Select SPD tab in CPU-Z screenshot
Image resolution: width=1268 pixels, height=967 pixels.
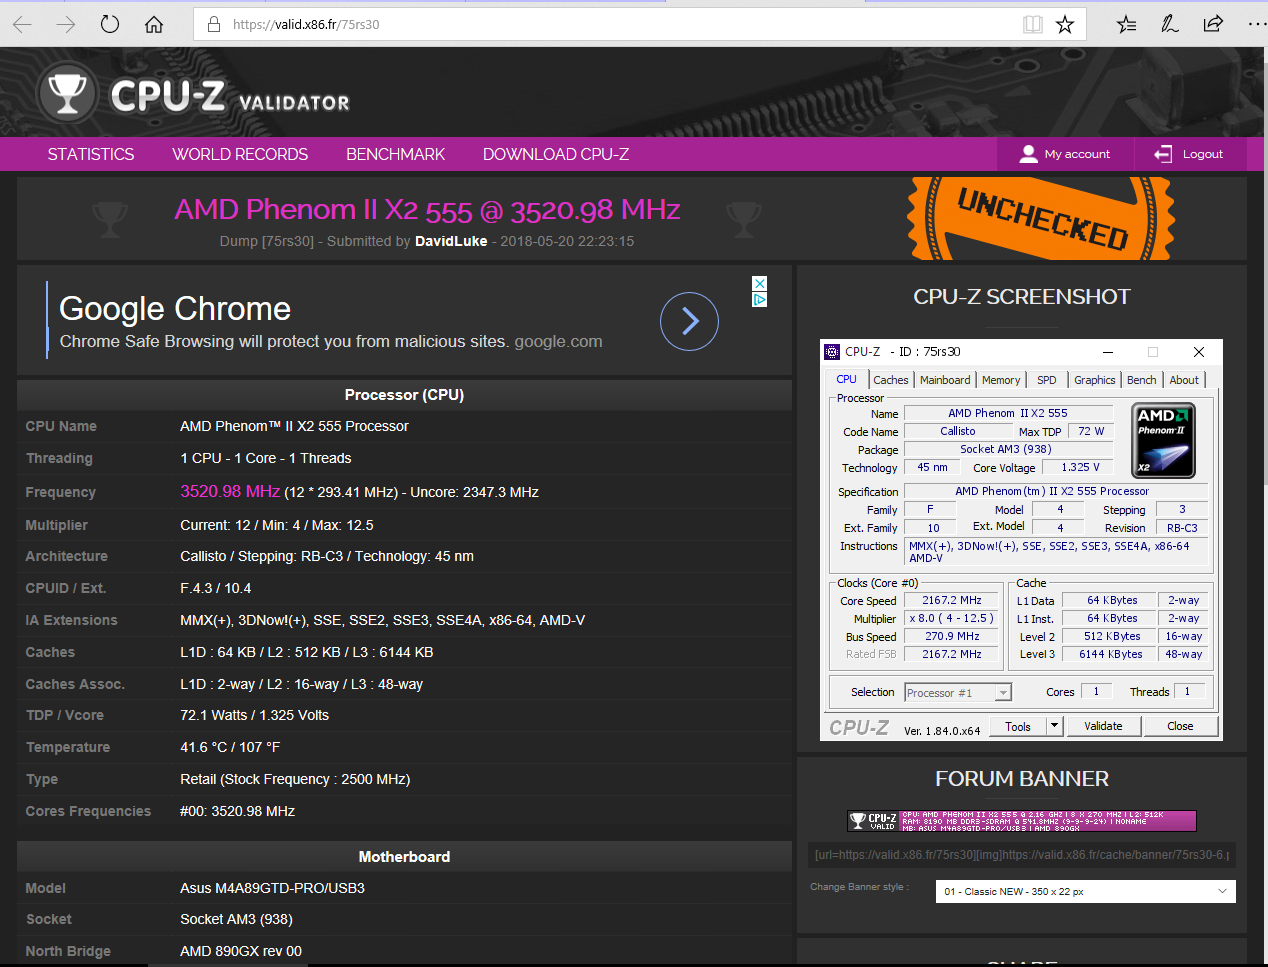(1047, 380)
